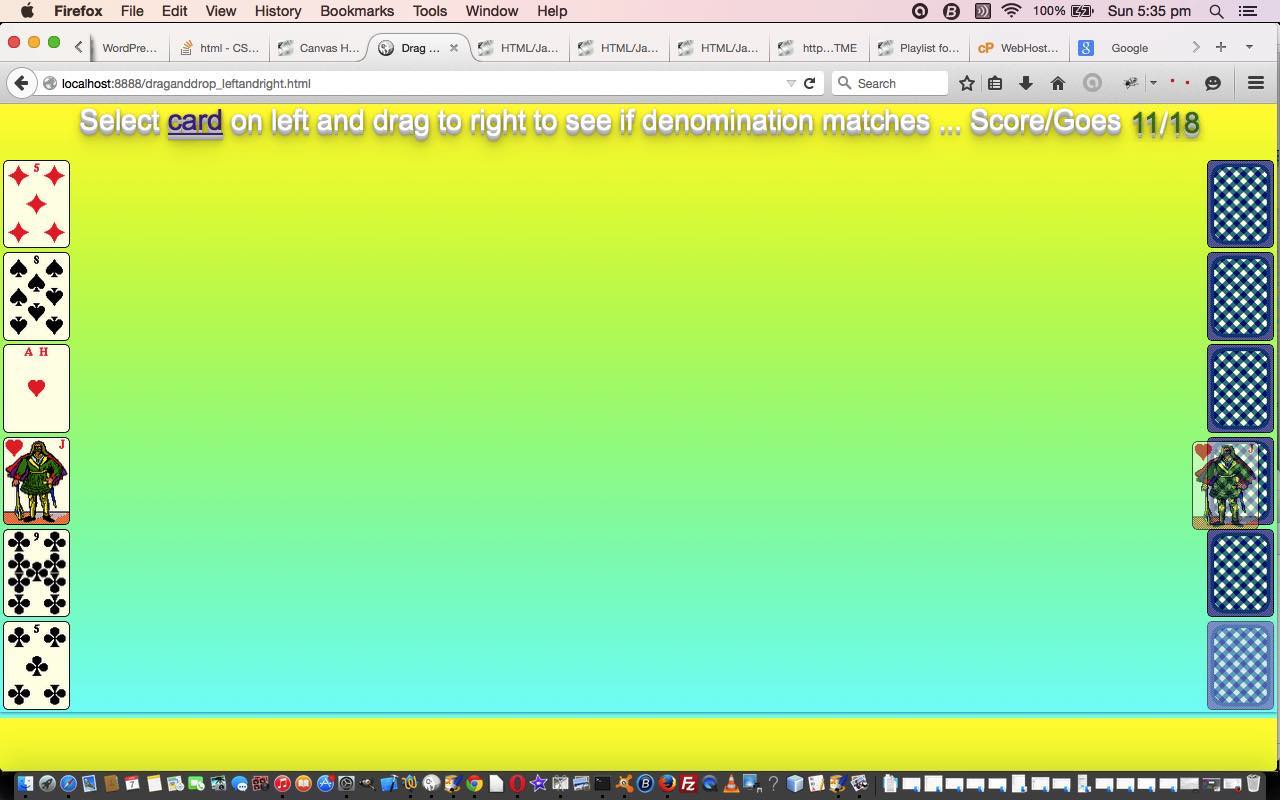Open the downloads arrow in the Firefox toolbar

1026,83
